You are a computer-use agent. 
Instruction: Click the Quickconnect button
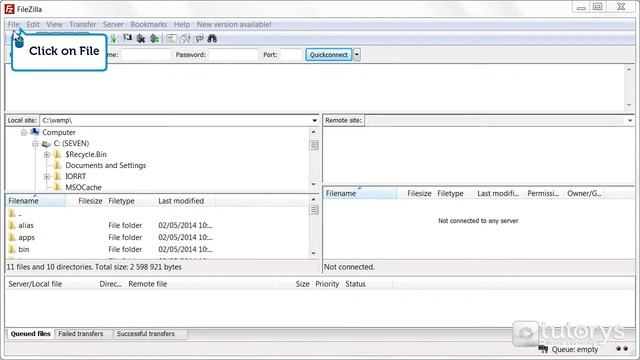pos(329,55)
